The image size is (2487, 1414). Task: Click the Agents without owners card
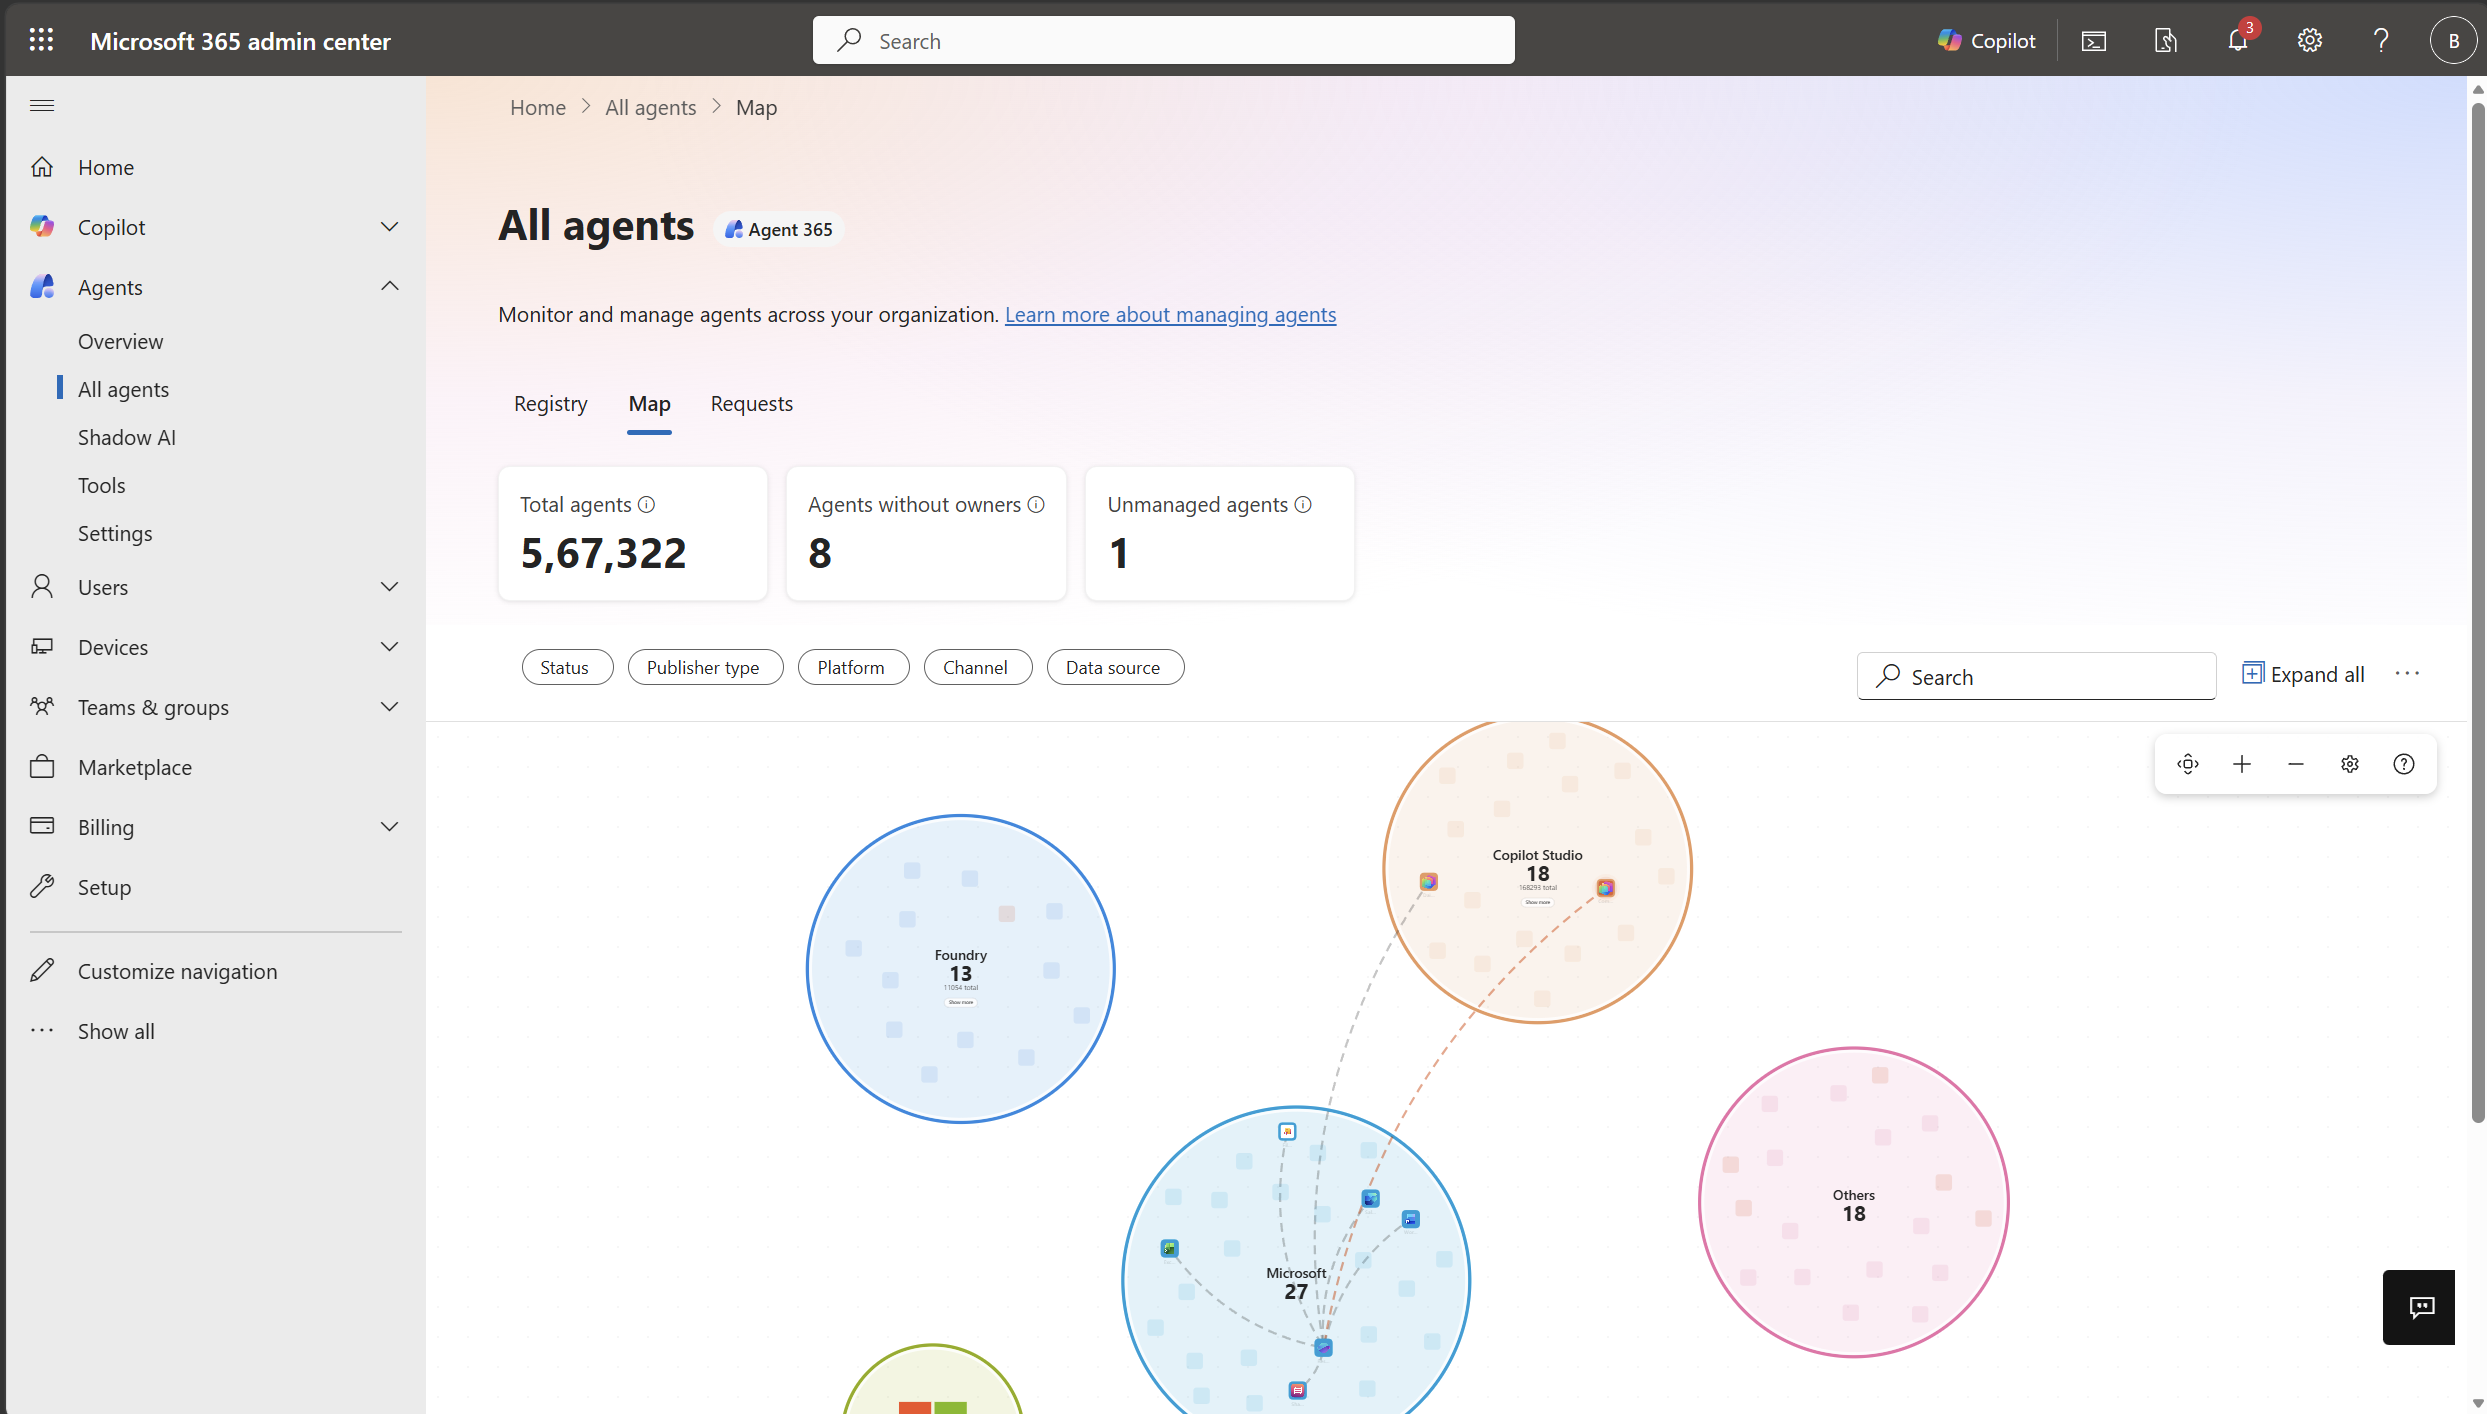click(926, 533)
